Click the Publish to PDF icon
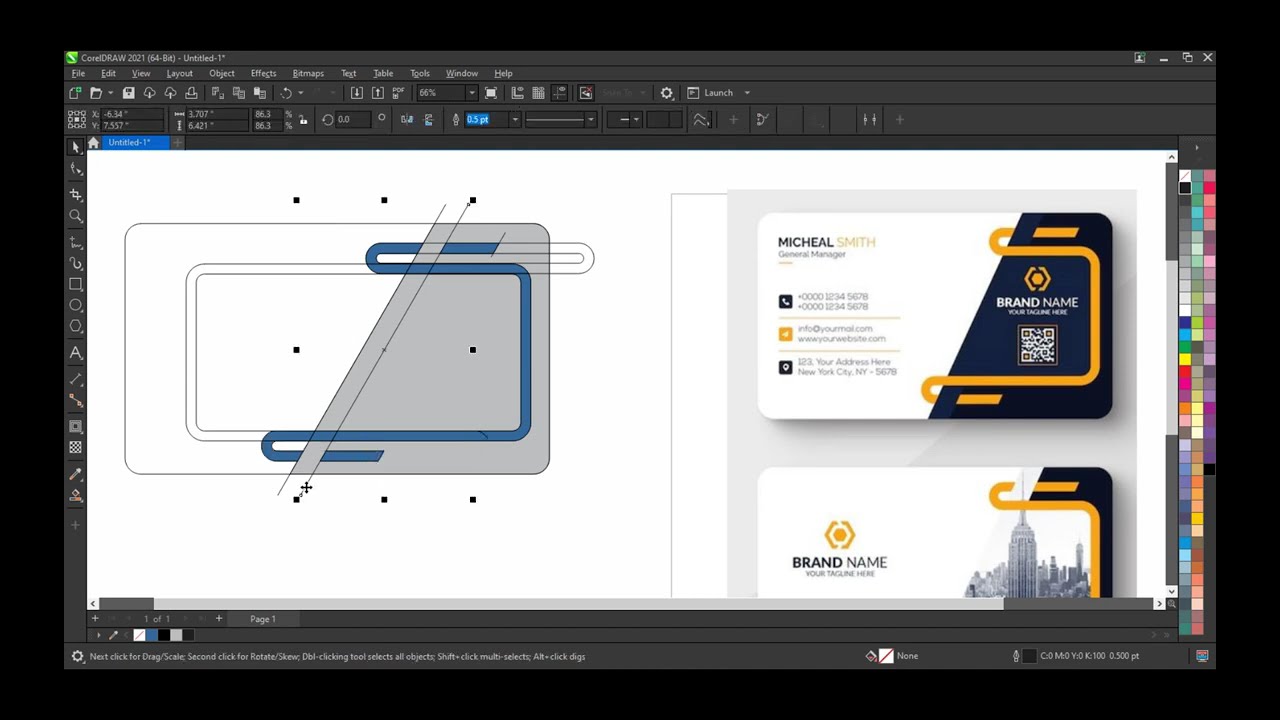This screenshot has height=720, width=1280. (x=398, y=93)
